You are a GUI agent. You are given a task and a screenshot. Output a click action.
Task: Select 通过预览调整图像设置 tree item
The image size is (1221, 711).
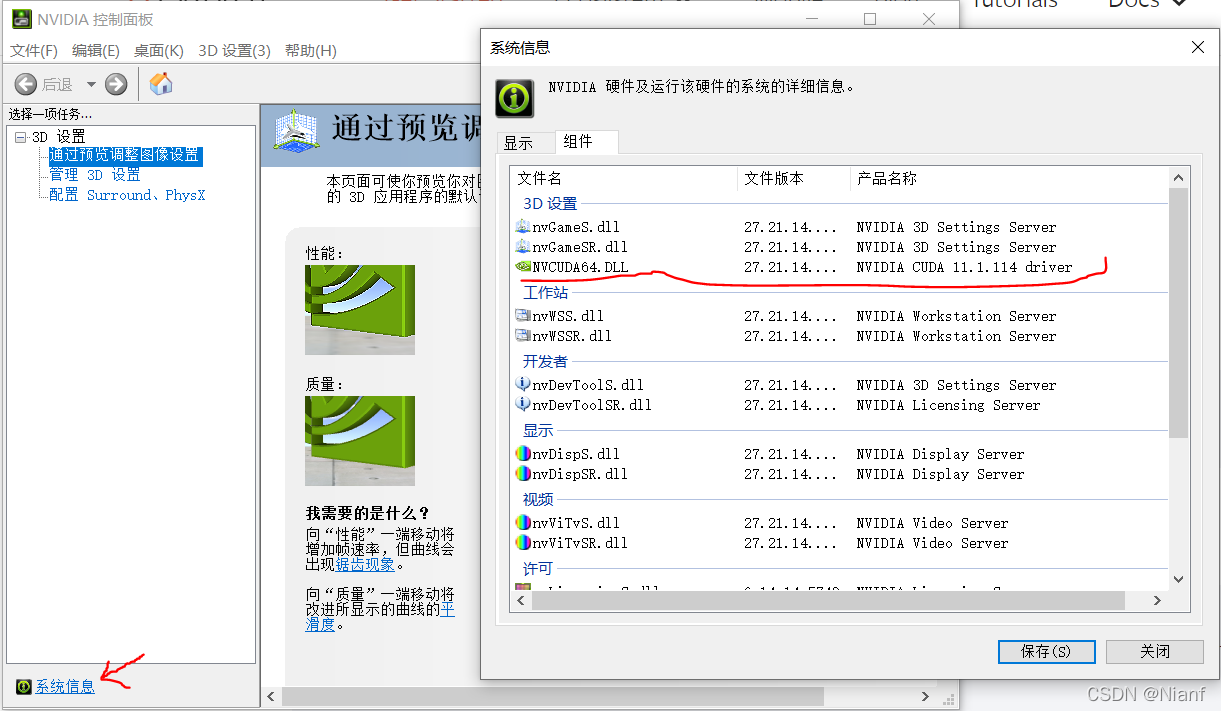coord(125,156)
